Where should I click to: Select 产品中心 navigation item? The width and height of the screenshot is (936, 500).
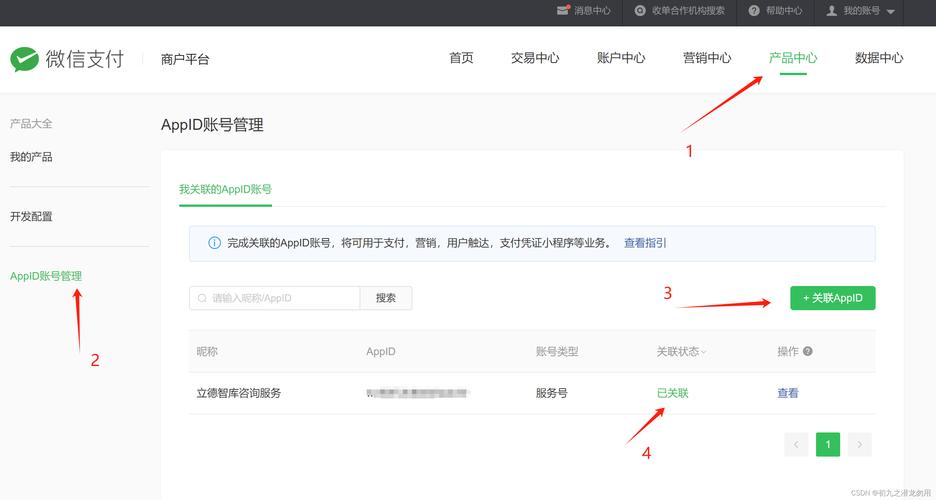793,58
